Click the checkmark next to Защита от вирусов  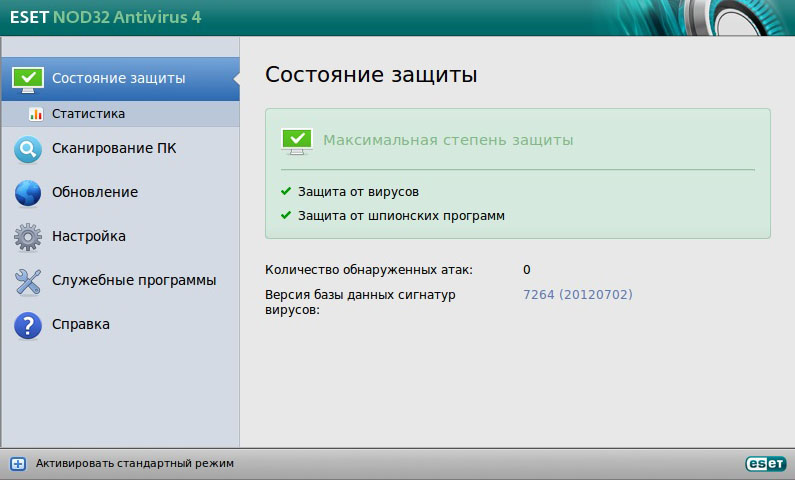click(x=286, y=191)
